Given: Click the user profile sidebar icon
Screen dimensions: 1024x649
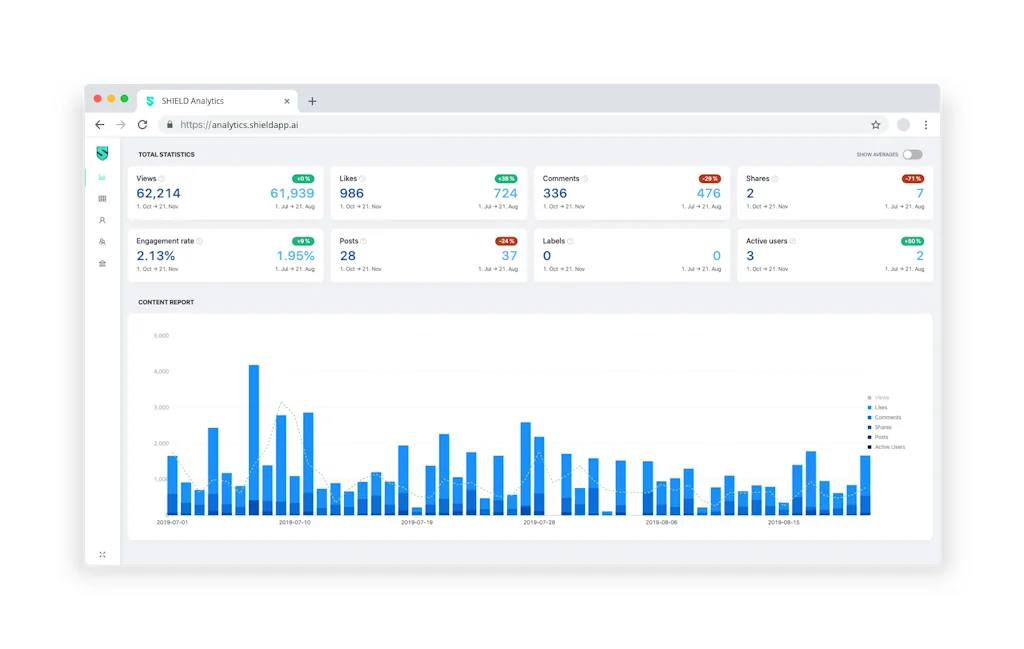Looking at the screenshot, I should click(x=102, y=221).
